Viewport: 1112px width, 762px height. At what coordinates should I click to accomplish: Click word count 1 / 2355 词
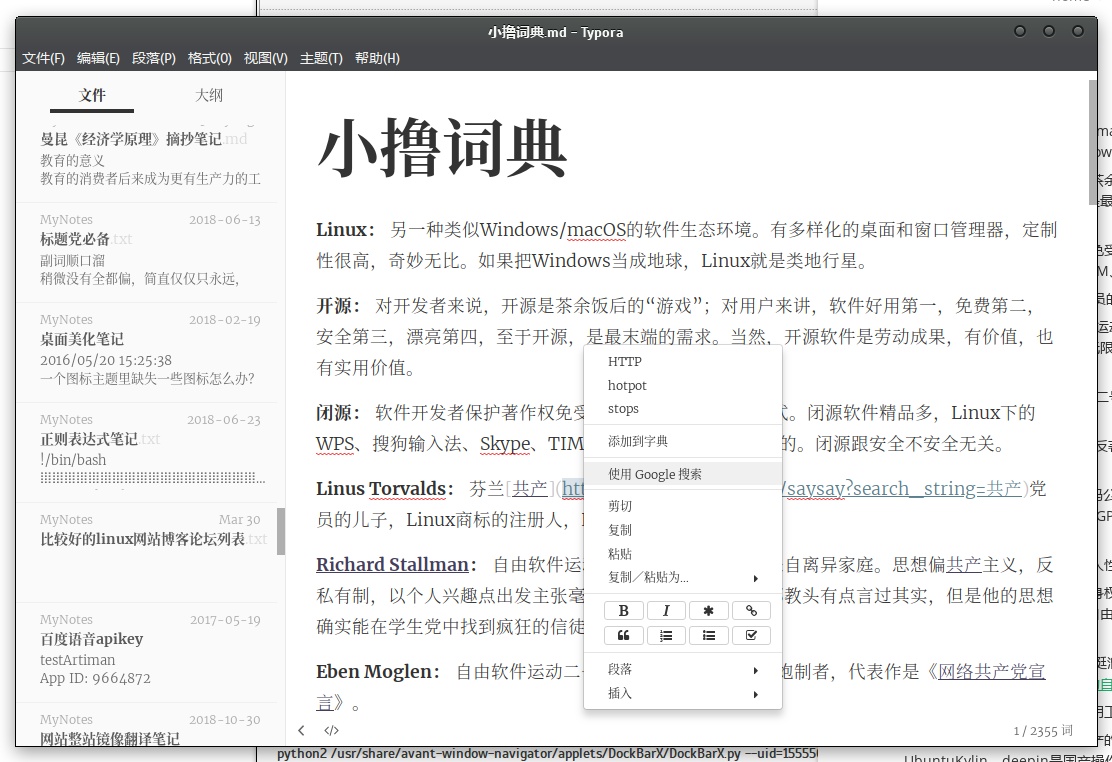1042,731
